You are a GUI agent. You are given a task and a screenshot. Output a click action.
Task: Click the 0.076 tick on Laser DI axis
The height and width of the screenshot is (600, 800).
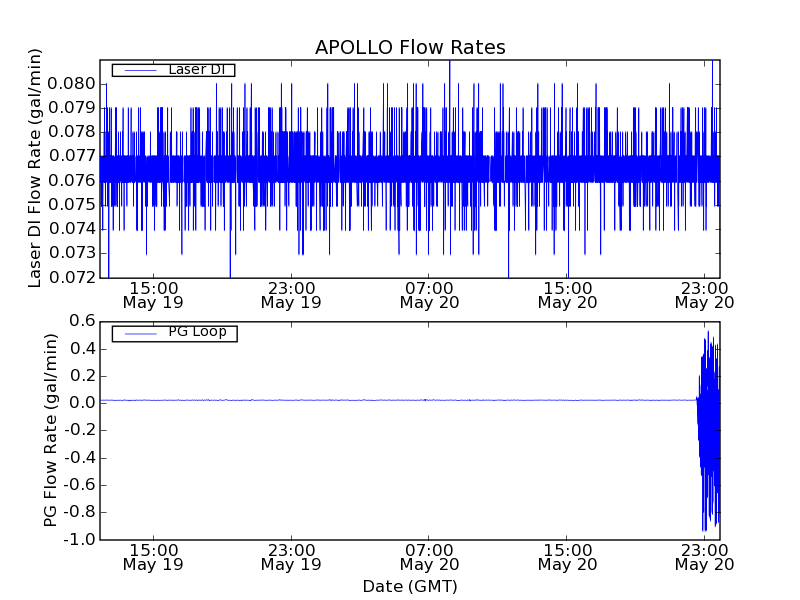71,181
